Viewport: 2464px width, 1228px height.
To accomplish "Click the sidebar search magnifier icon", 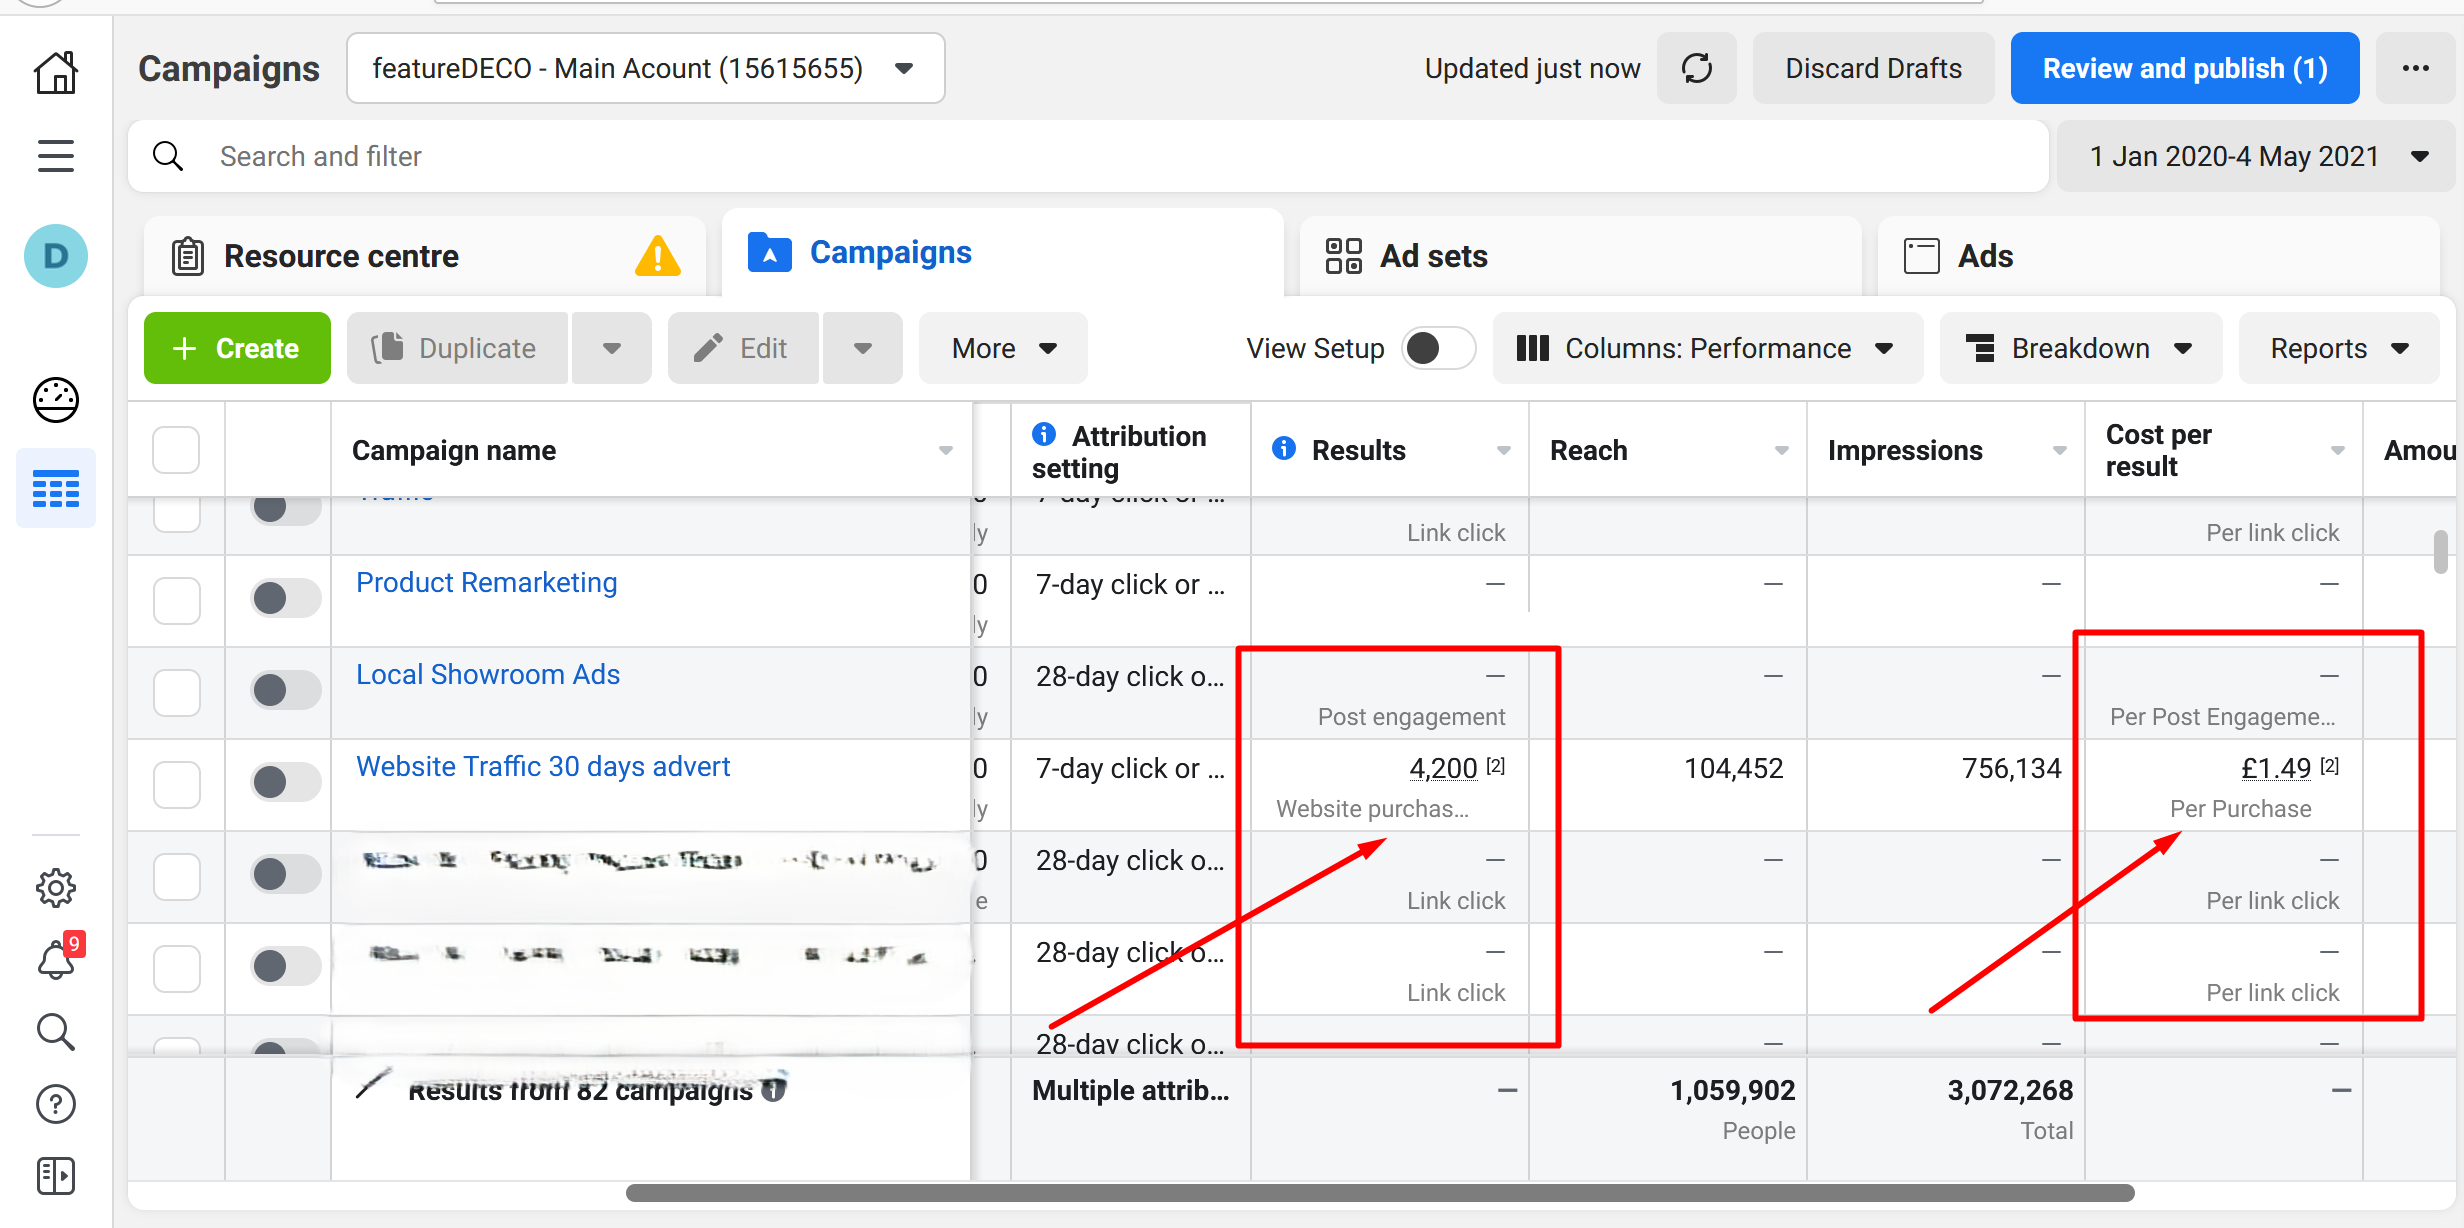I will [x=56, y=1032].
